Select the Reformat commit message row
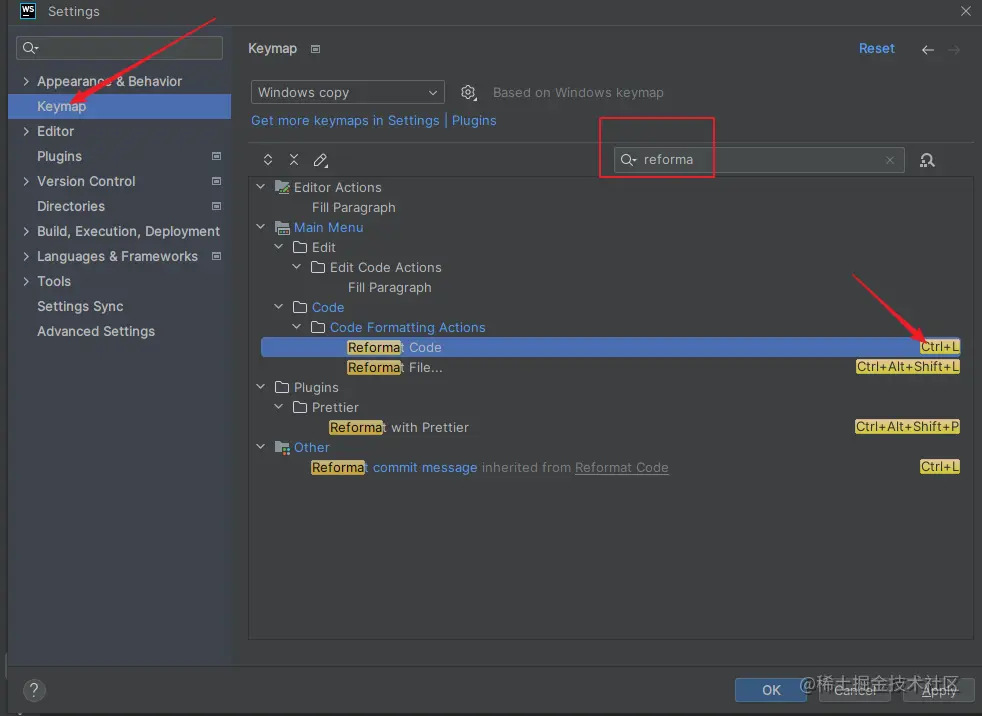This screenshot has height=716, width=982. click(611, 468)
